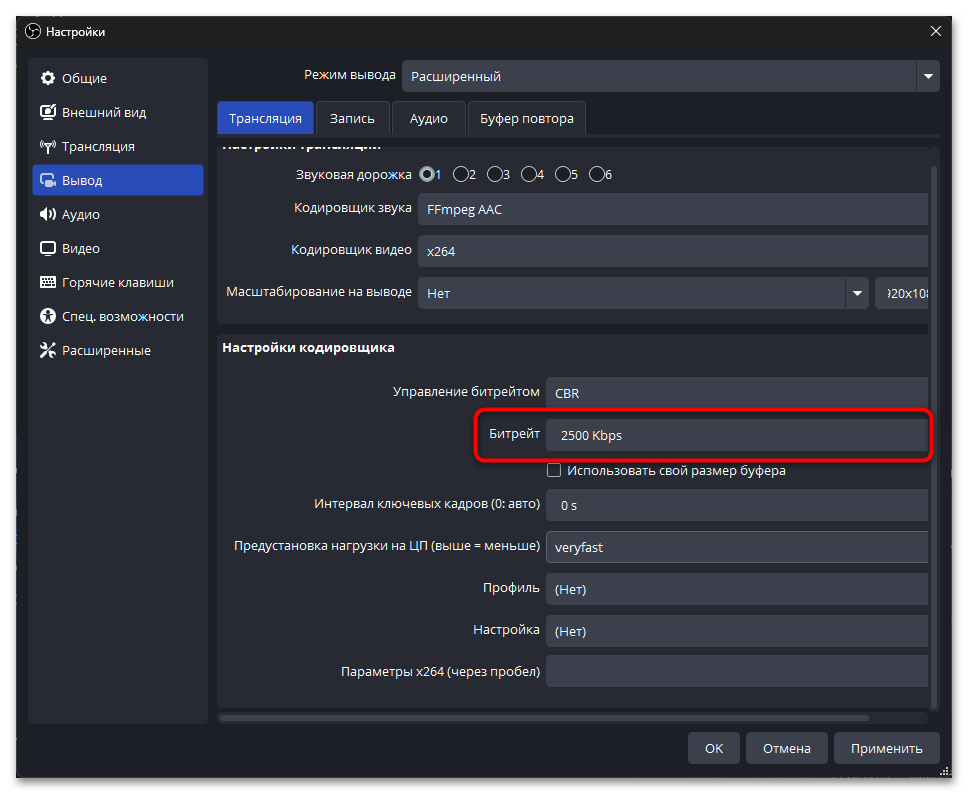Open the Трансляция stream antenna icon
Viewport: 968px width, 794px height.
[47, 146]
